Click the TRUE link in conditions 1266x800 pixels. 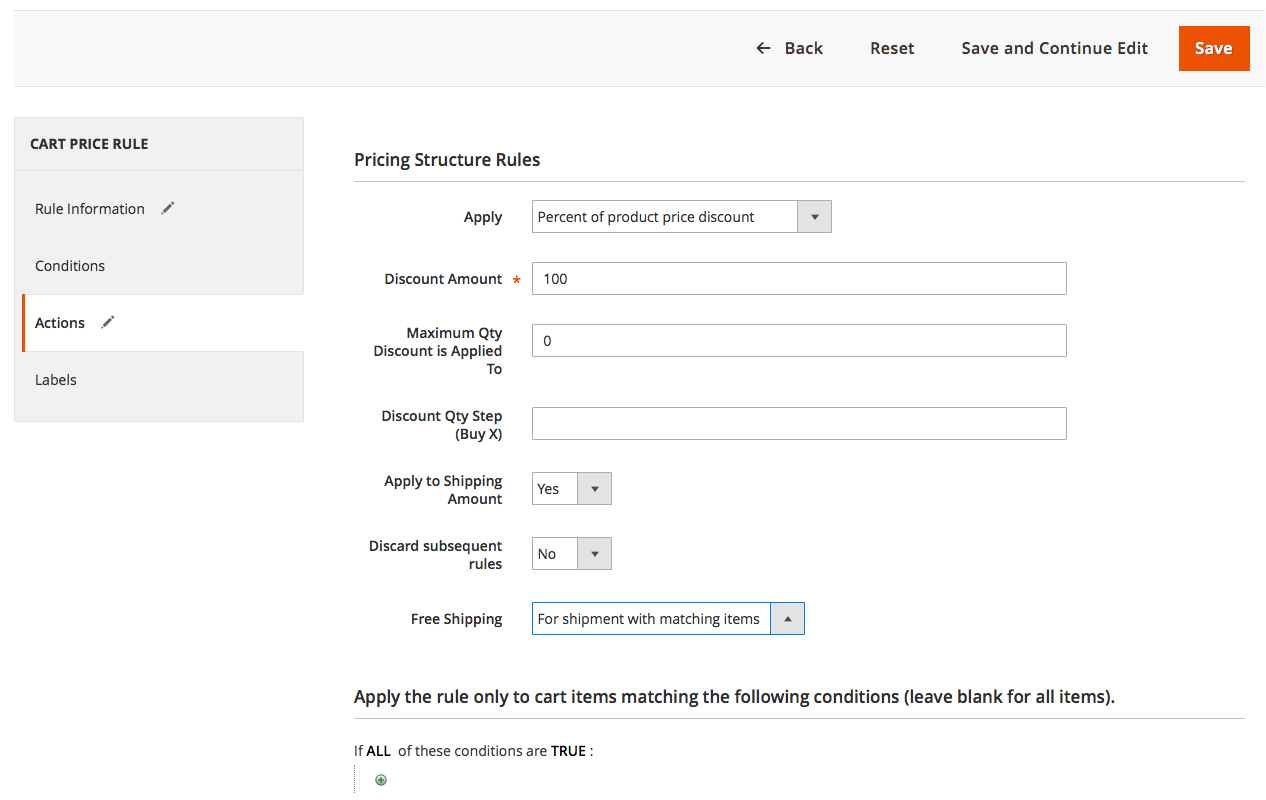(x=568, y=751)
